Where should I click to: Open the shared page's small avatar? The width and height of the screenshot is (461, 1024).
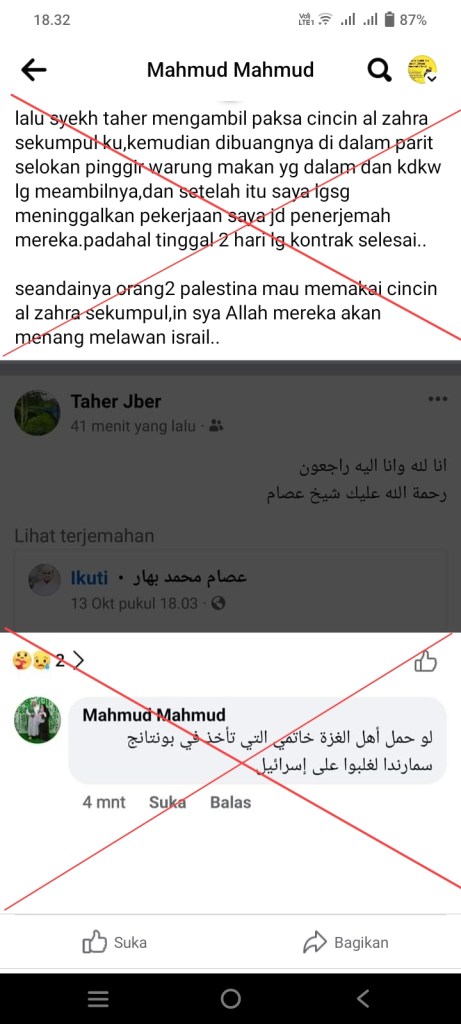(45, 579)
